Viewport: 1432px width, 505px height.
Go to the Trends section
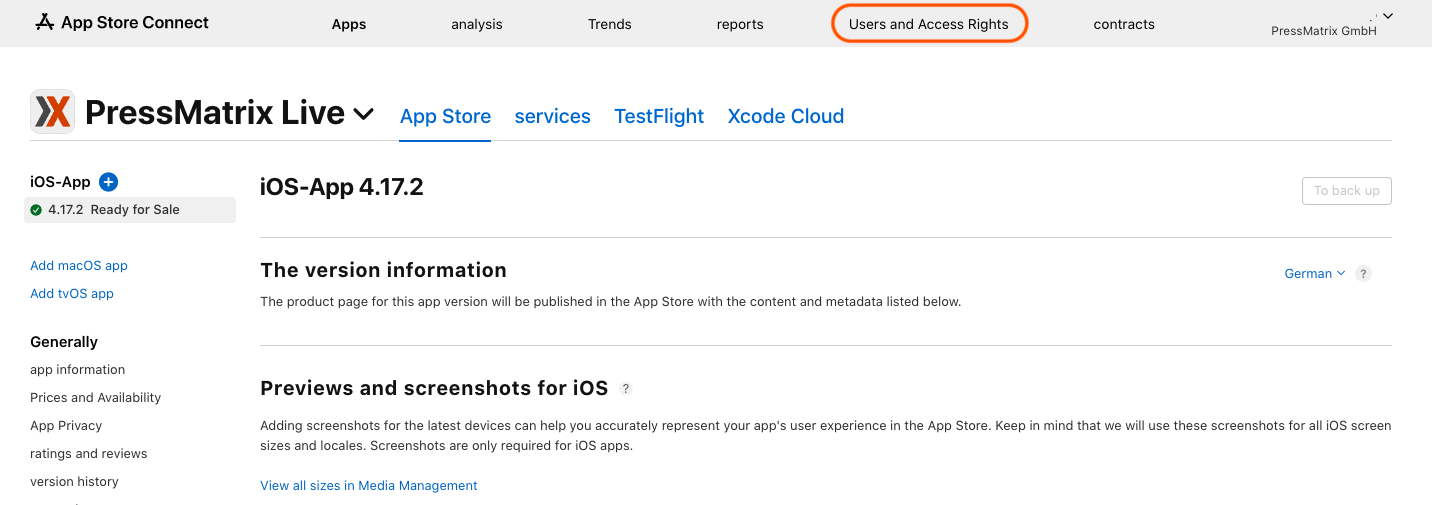coord(610,24)
